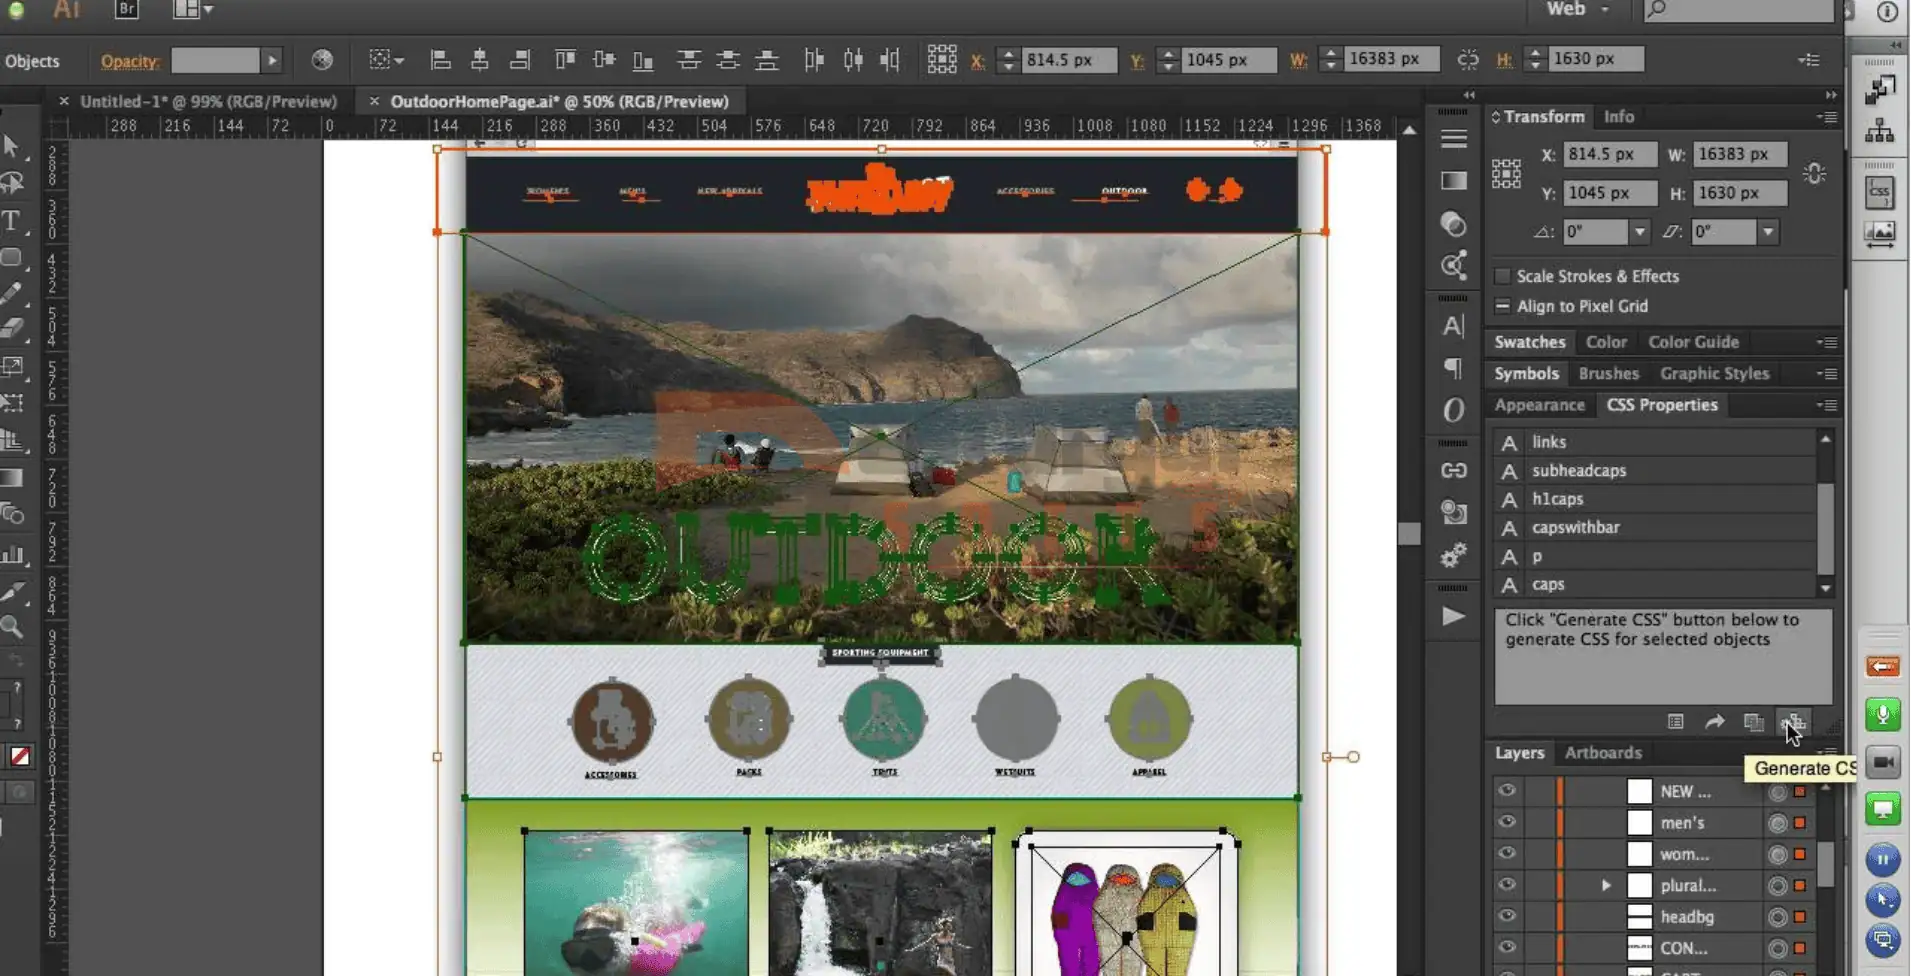Screen dimensions: 1911x976
Task: Expand the plural layer disclosure triangle
Action: 1606,885
